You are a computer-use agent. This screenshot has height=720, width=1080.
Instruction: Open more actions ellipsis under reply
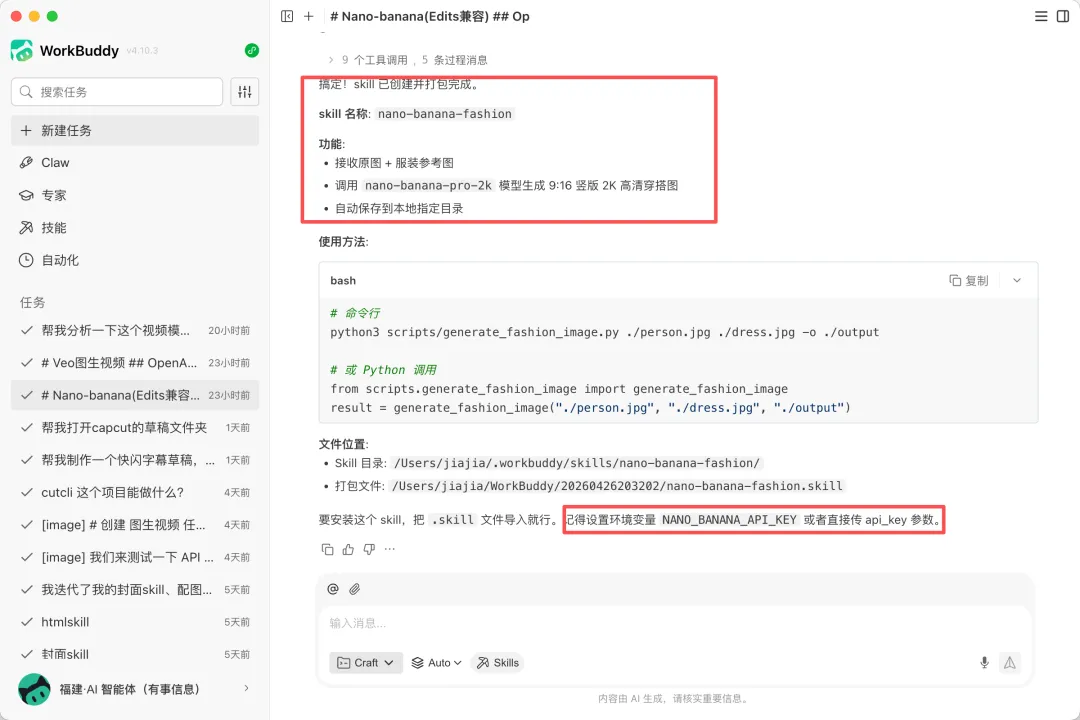click(390, 549)
